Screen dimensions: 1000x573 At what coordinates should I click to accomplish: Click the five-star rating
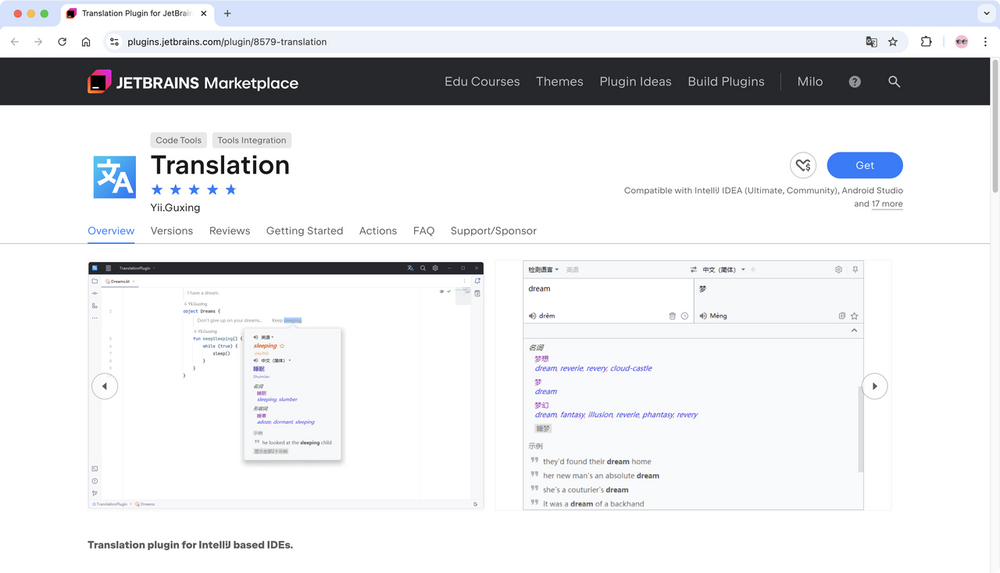click(194, 190)
